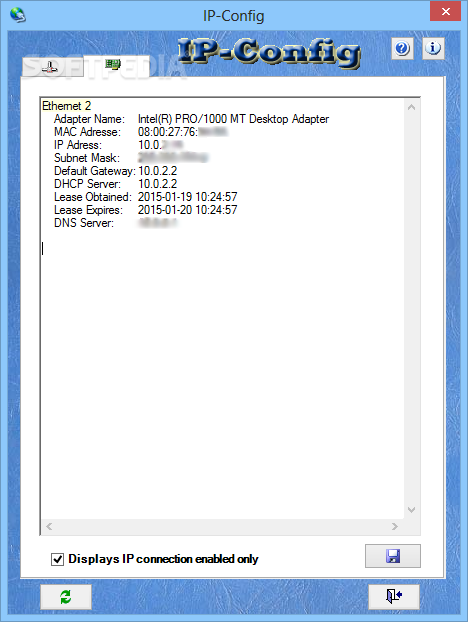Image resolution: width=468 pixels, height=622 pixels.
Task: Toggle Displays IP connection enabled only checkbox
Action: [x=58, y=559]
